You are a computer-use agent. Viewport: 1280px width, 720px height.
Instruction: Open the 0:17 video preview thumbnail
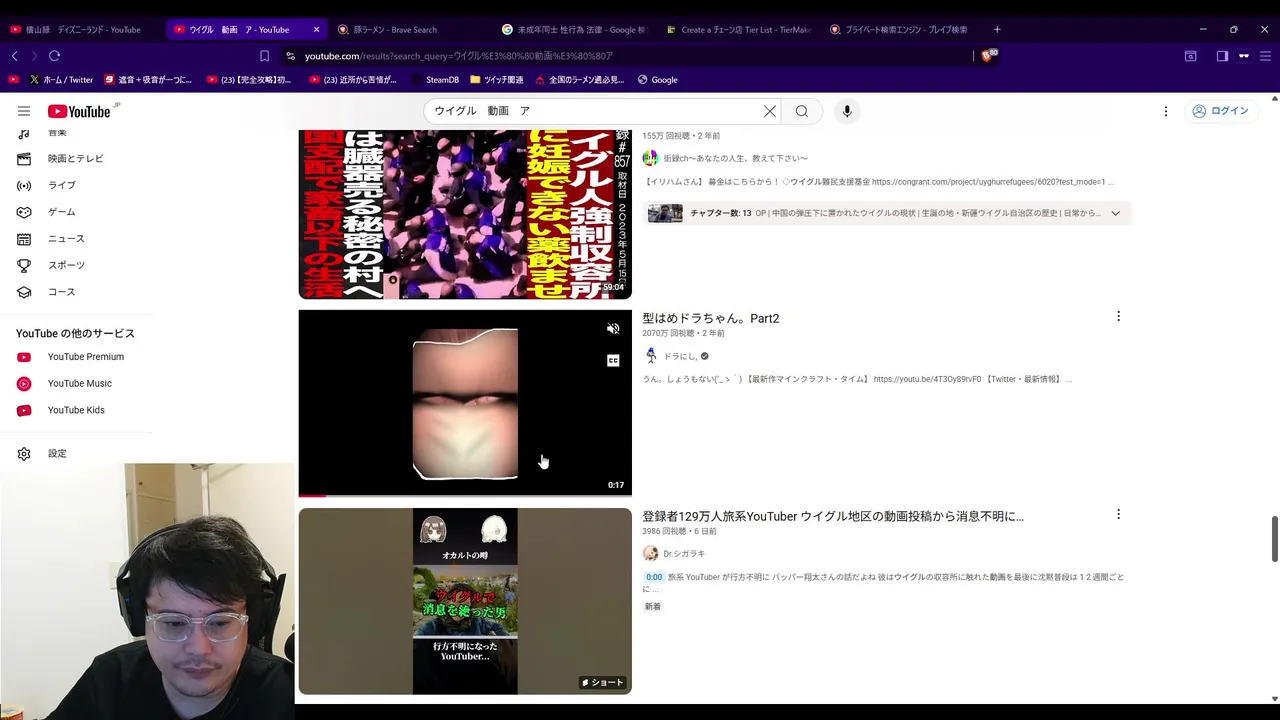tap(465, 402)
